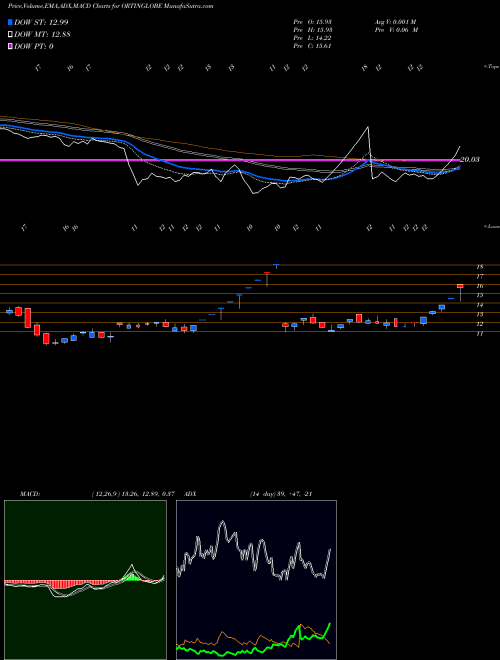The height and width of the screenshot is (660, 500).
Task: Click price axis label 13
Action: tap(479, 315)
